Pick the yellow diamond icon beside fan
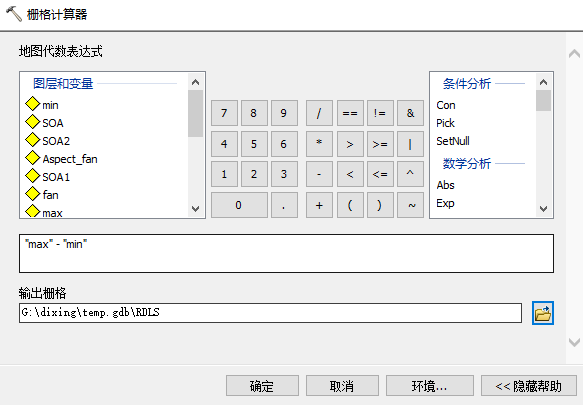Viewport: 583px width, 405px height. (x=32, y=194)
